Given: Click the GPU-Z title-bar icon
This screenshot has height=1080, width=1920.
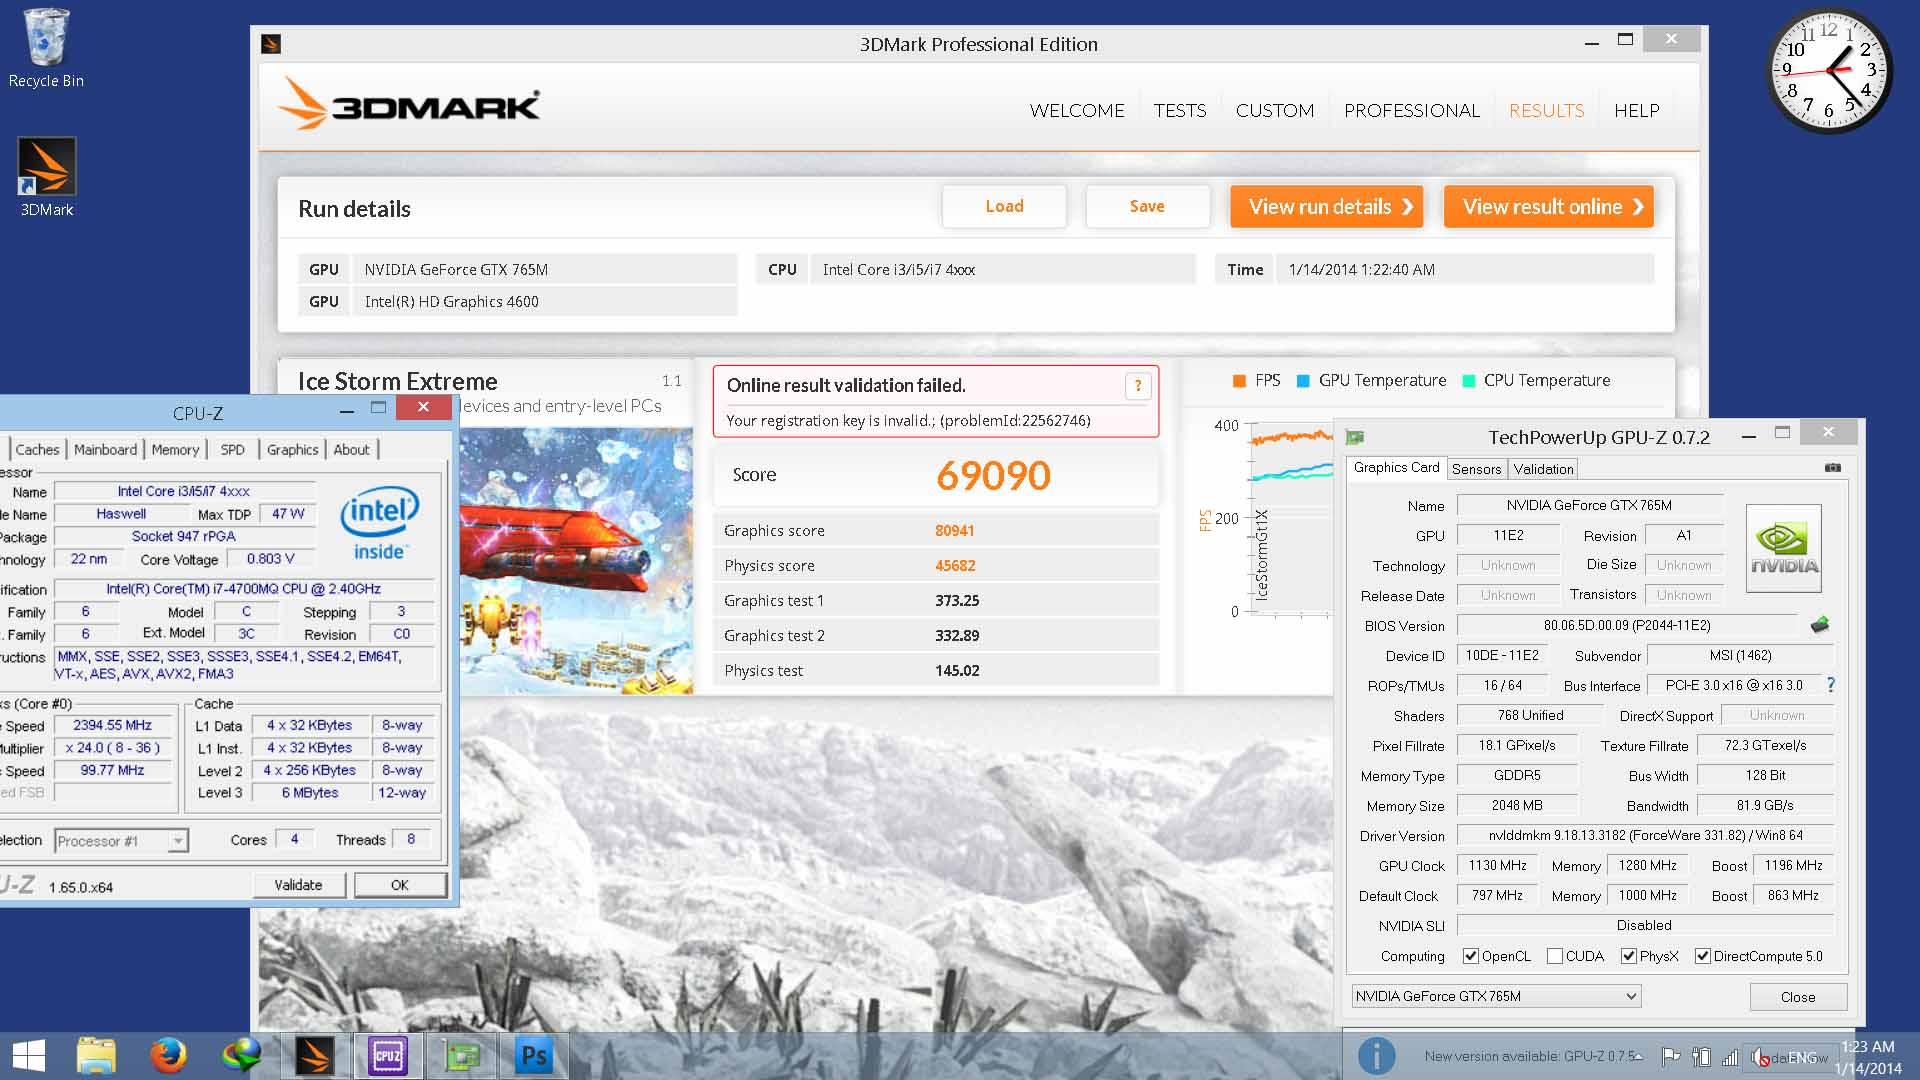Looking at the screenshot, I should (1355, 437).
